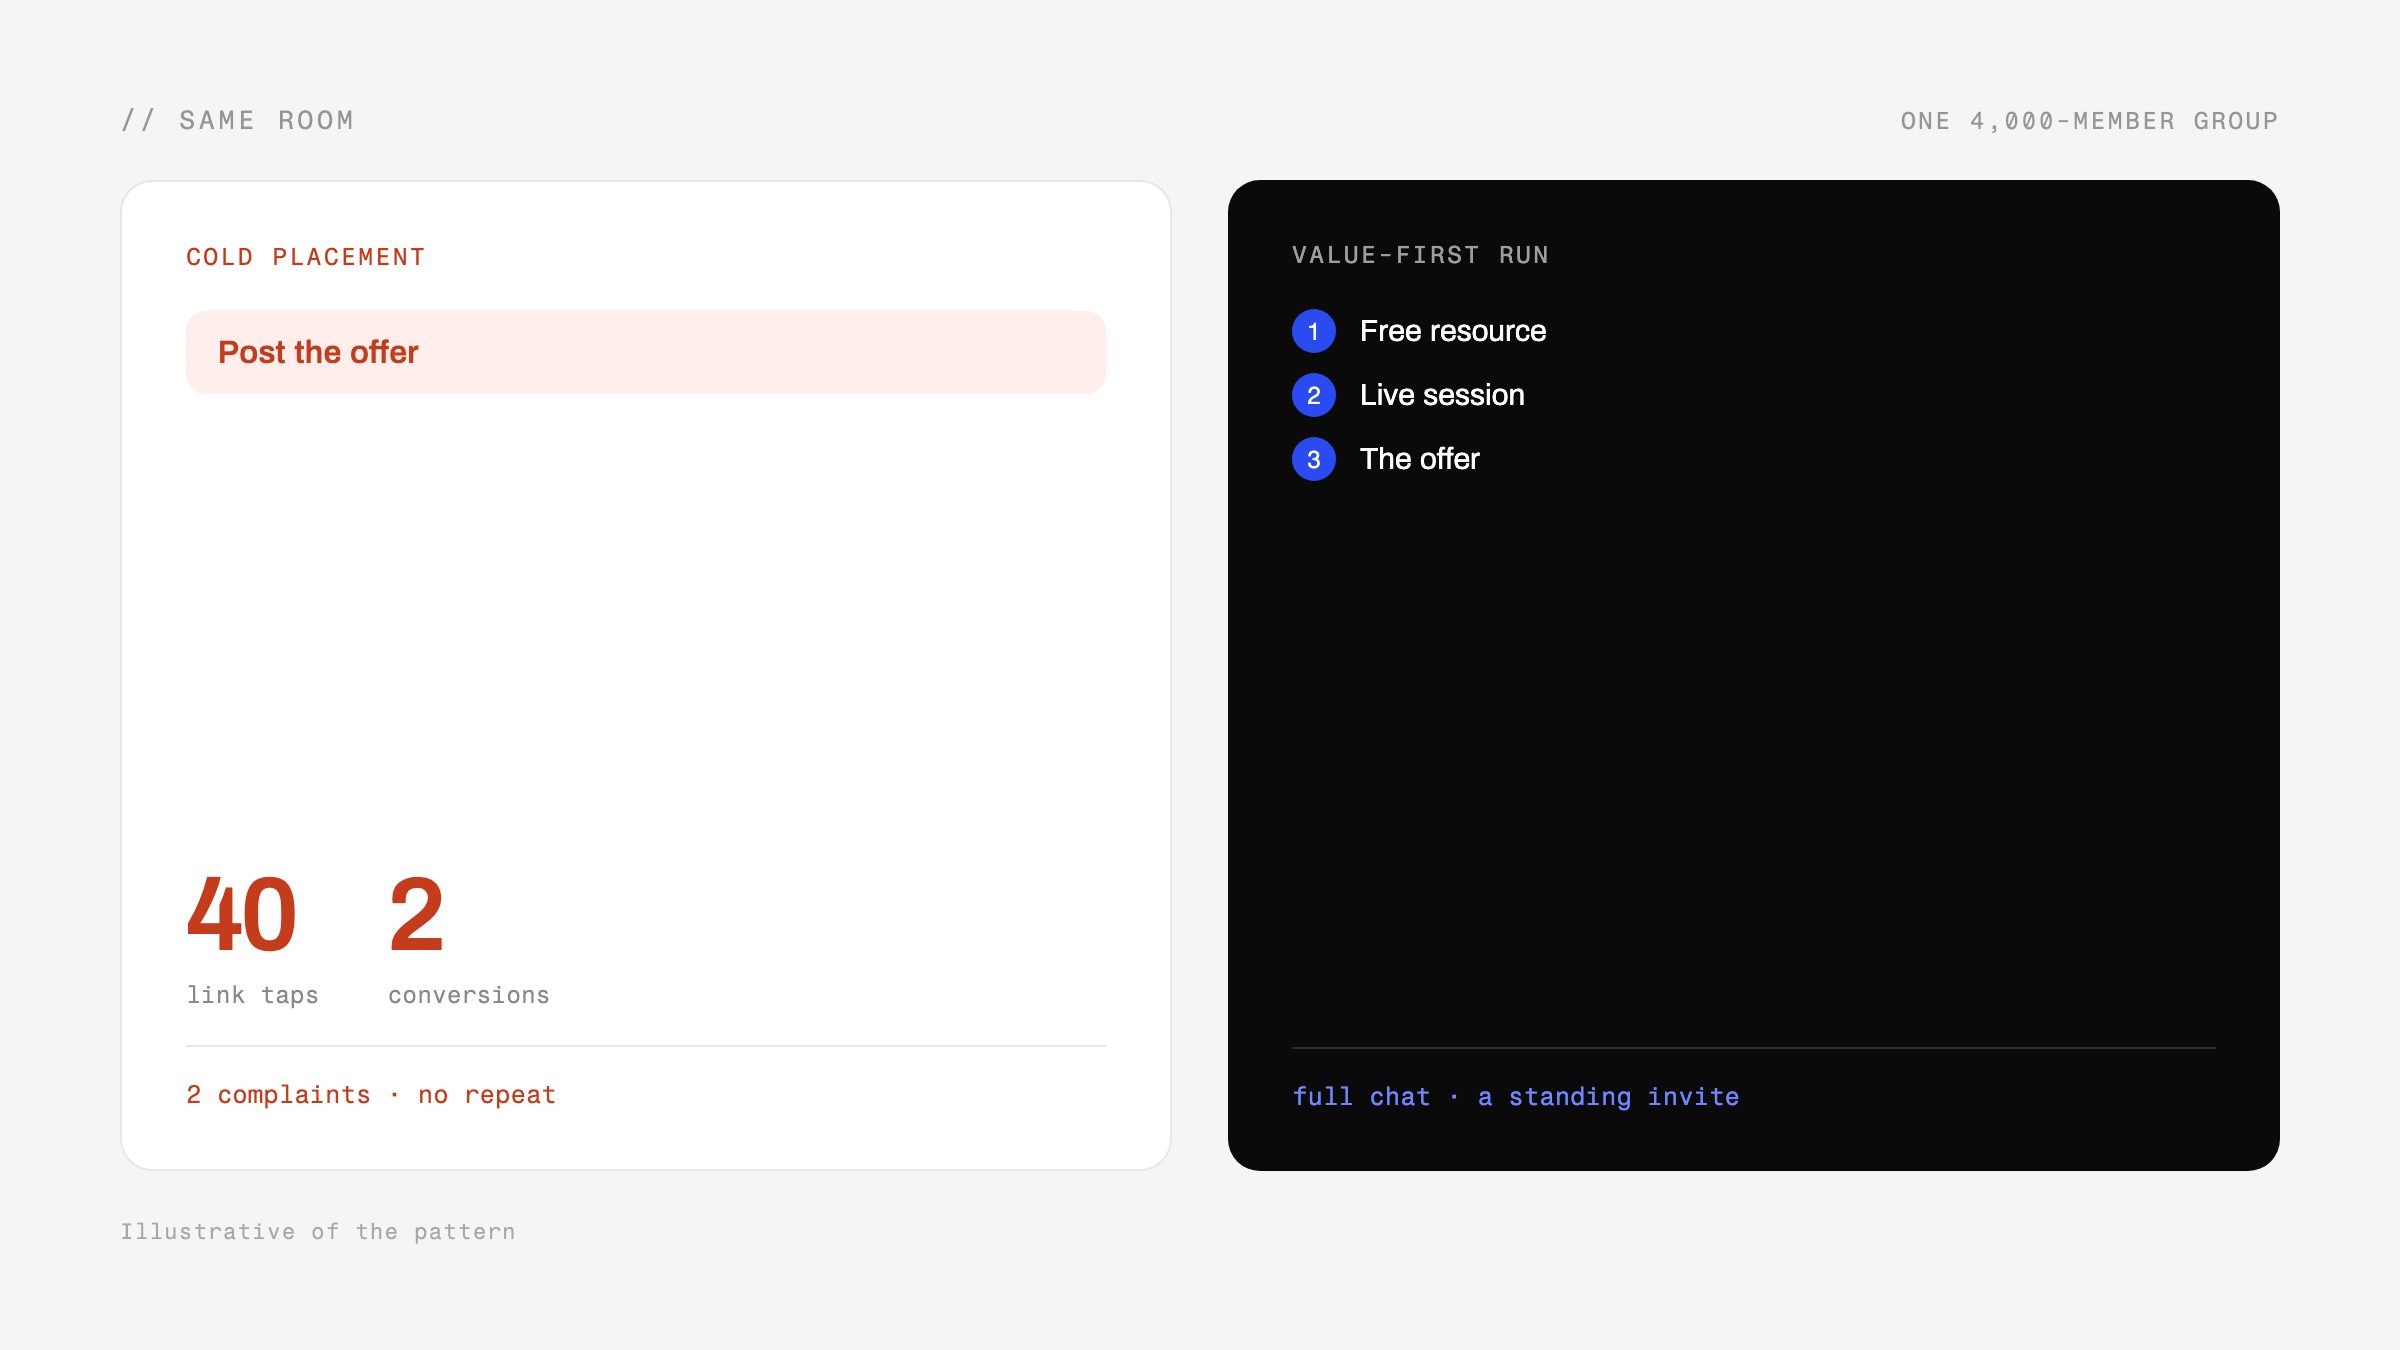Click the large number 2 above conversions
Viewport: 2400px width, 1350px height.
[x=416, y=914]
